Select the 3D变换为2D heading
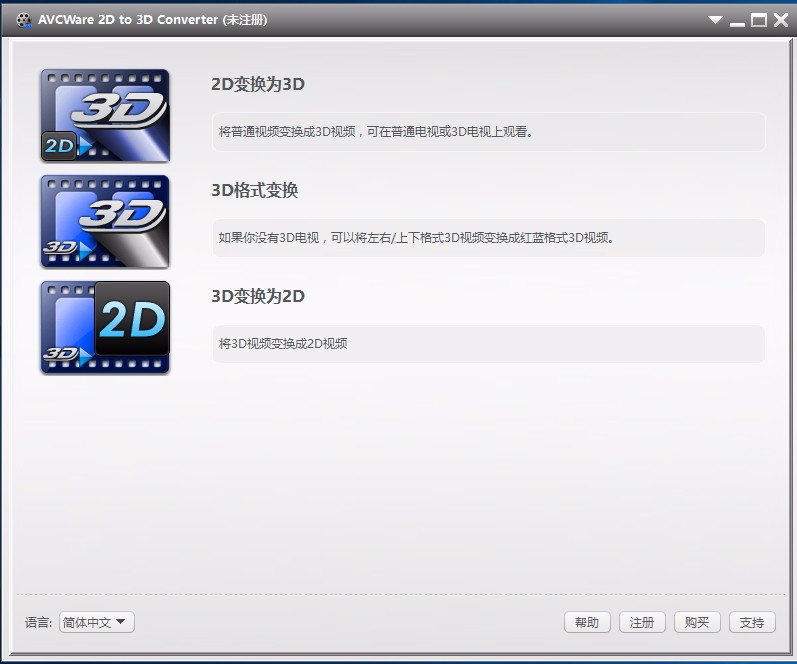797x664 pixels. pyautogui.click(x=258, y=296)
